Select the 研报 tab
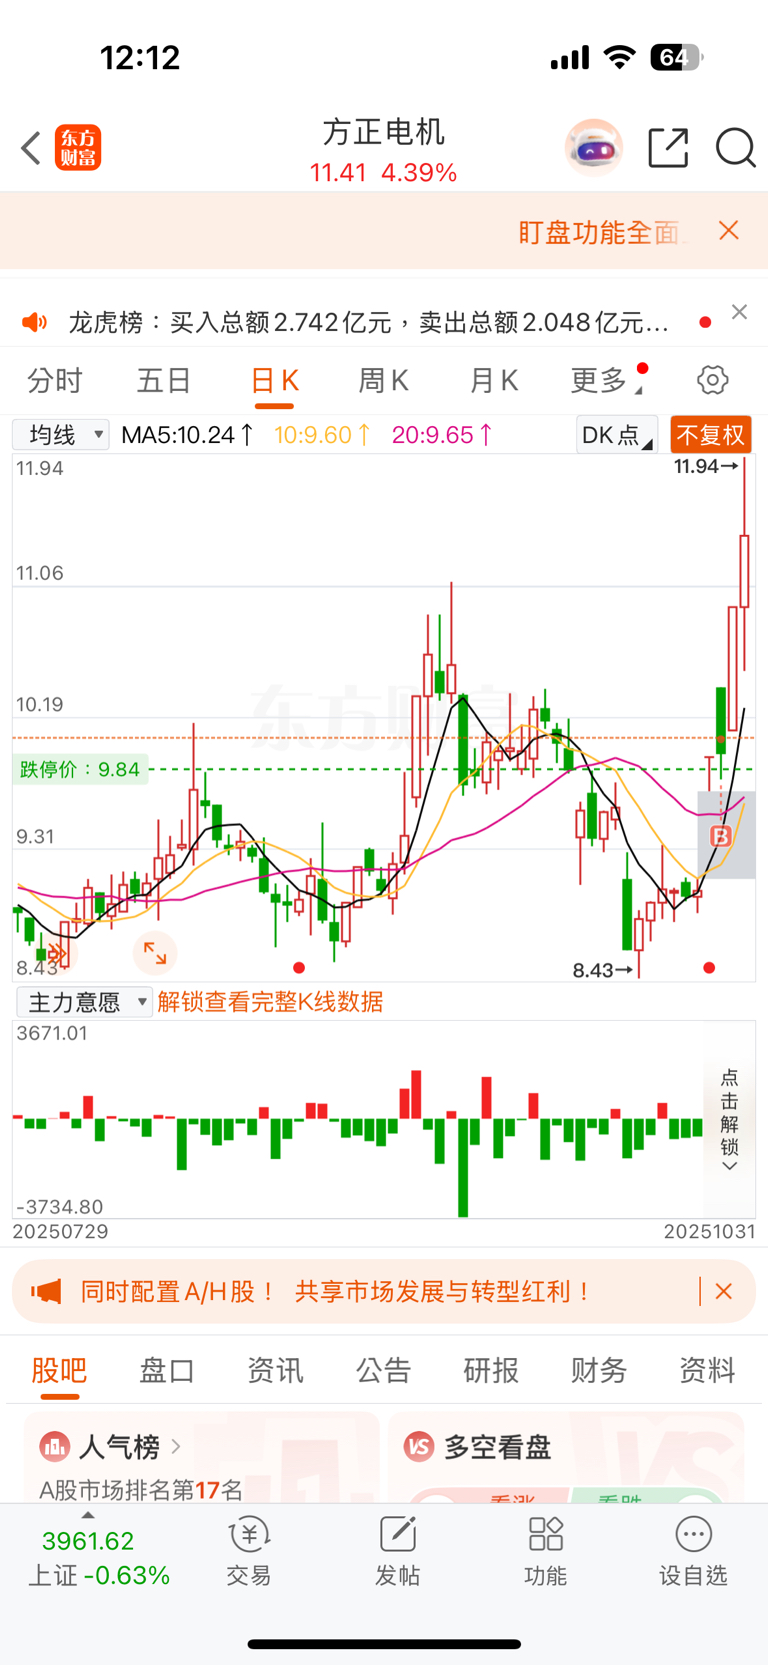This screenshot has width=769, height=1665. [491, 1370]
